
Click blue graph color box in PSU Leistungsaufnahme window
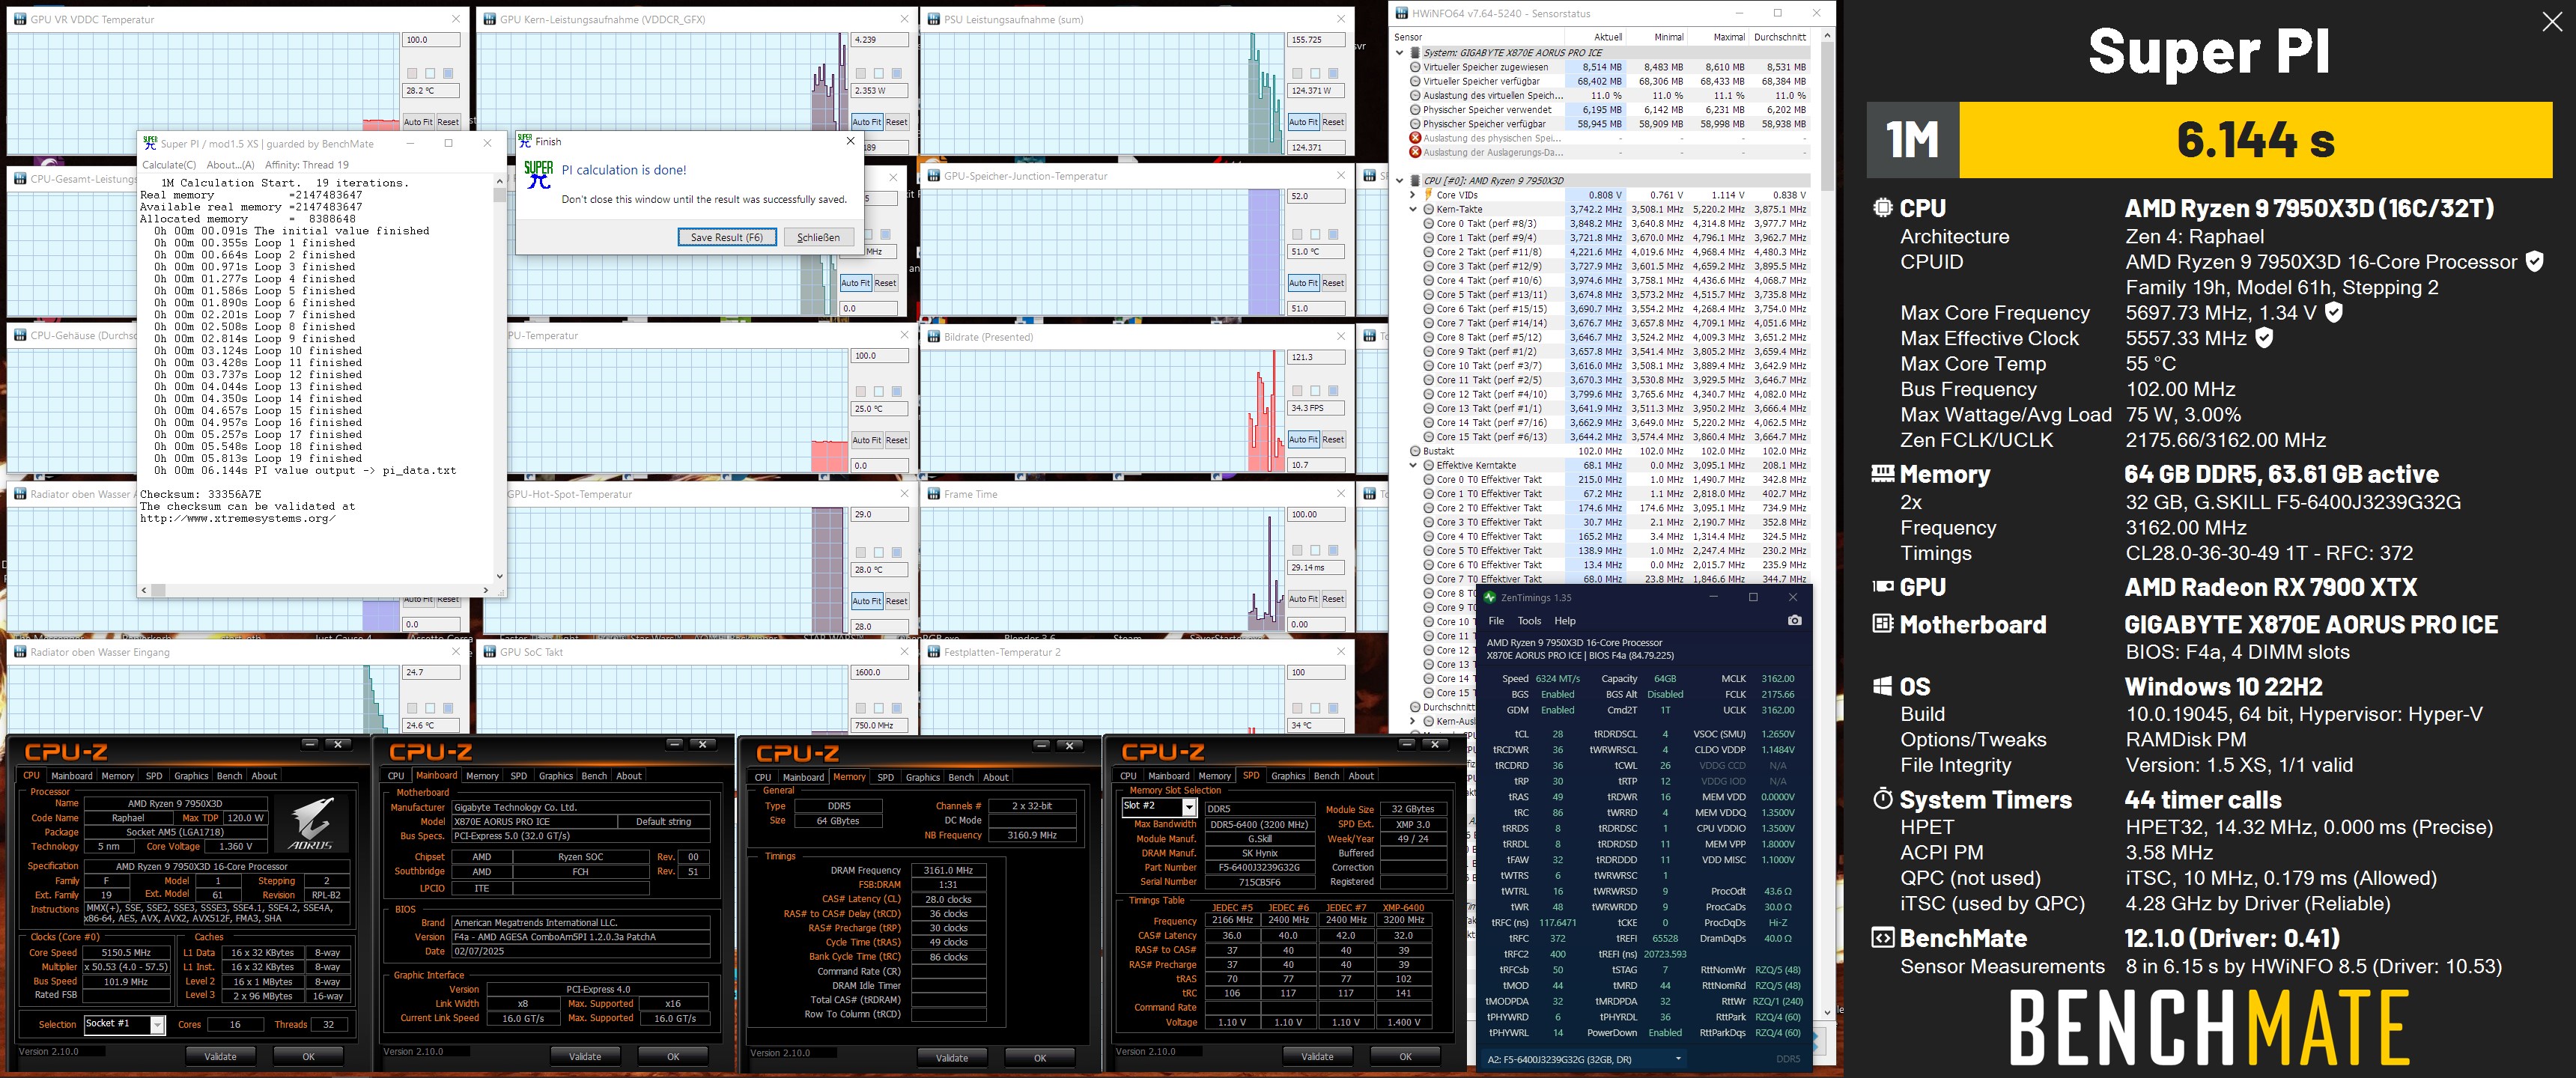[1334, 73]
